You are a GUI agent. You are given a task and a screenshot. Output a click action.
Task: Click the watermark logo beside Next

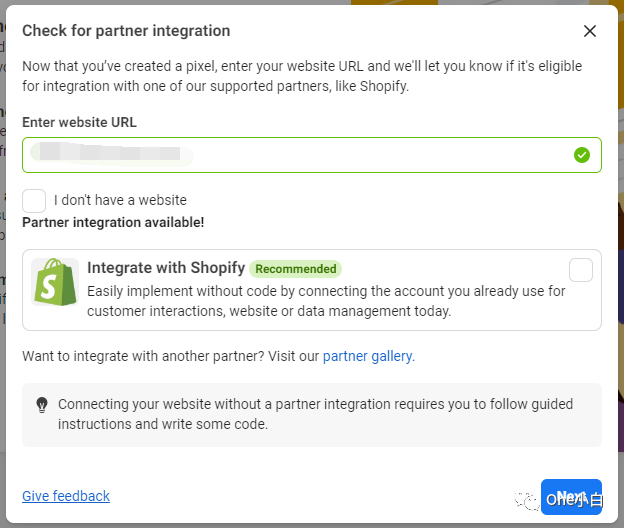pyautogui.click(x=526, y=500)
